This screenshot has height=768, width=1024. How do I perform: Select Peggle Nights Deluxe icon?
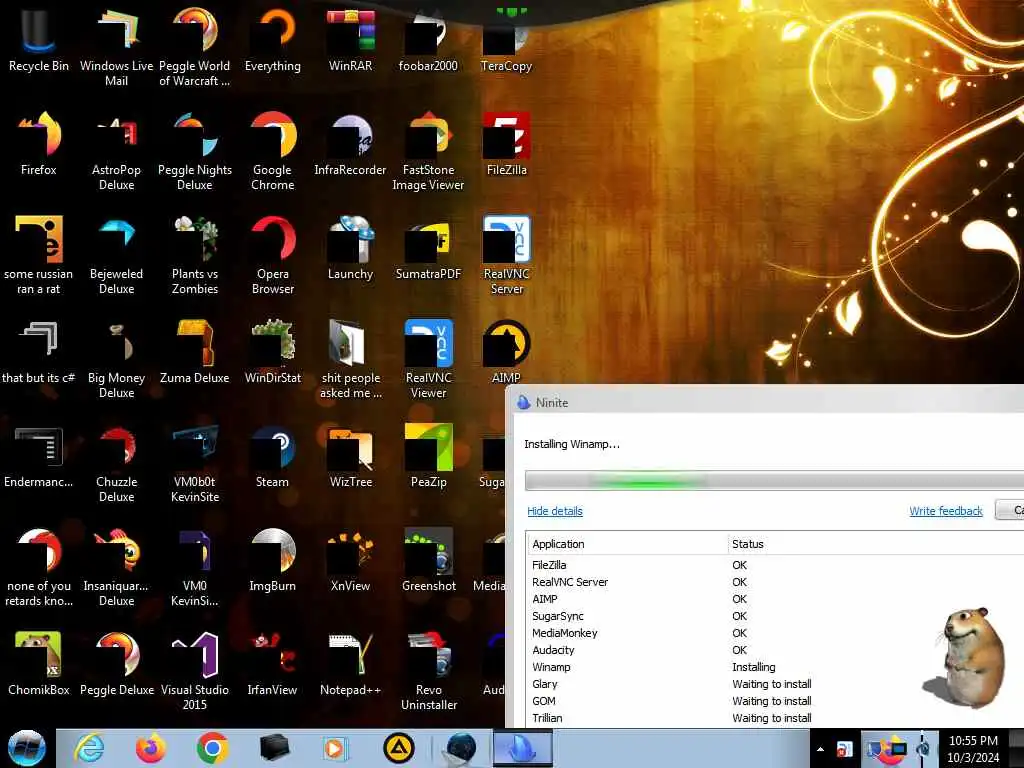coord(195,150)
